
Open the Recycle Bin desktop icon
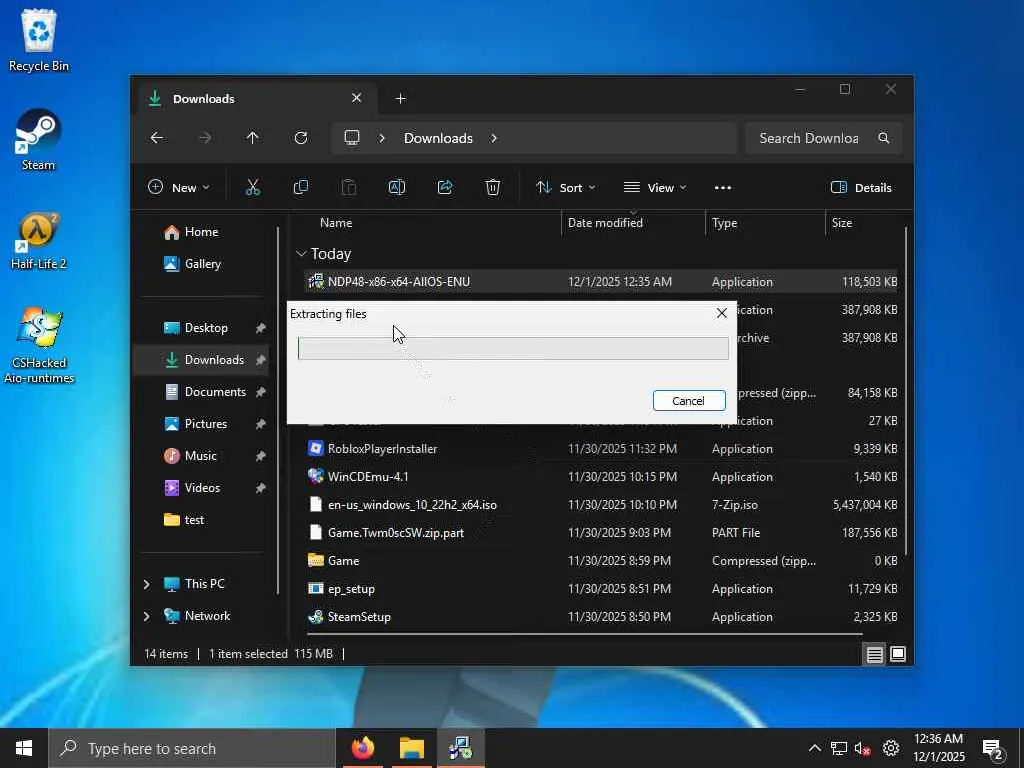(39, 40)
